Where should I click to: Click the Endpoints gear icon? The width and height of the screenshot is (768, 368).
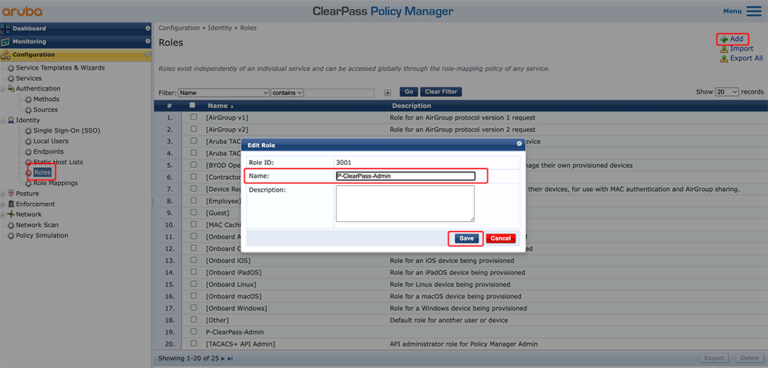pos(28,152)
